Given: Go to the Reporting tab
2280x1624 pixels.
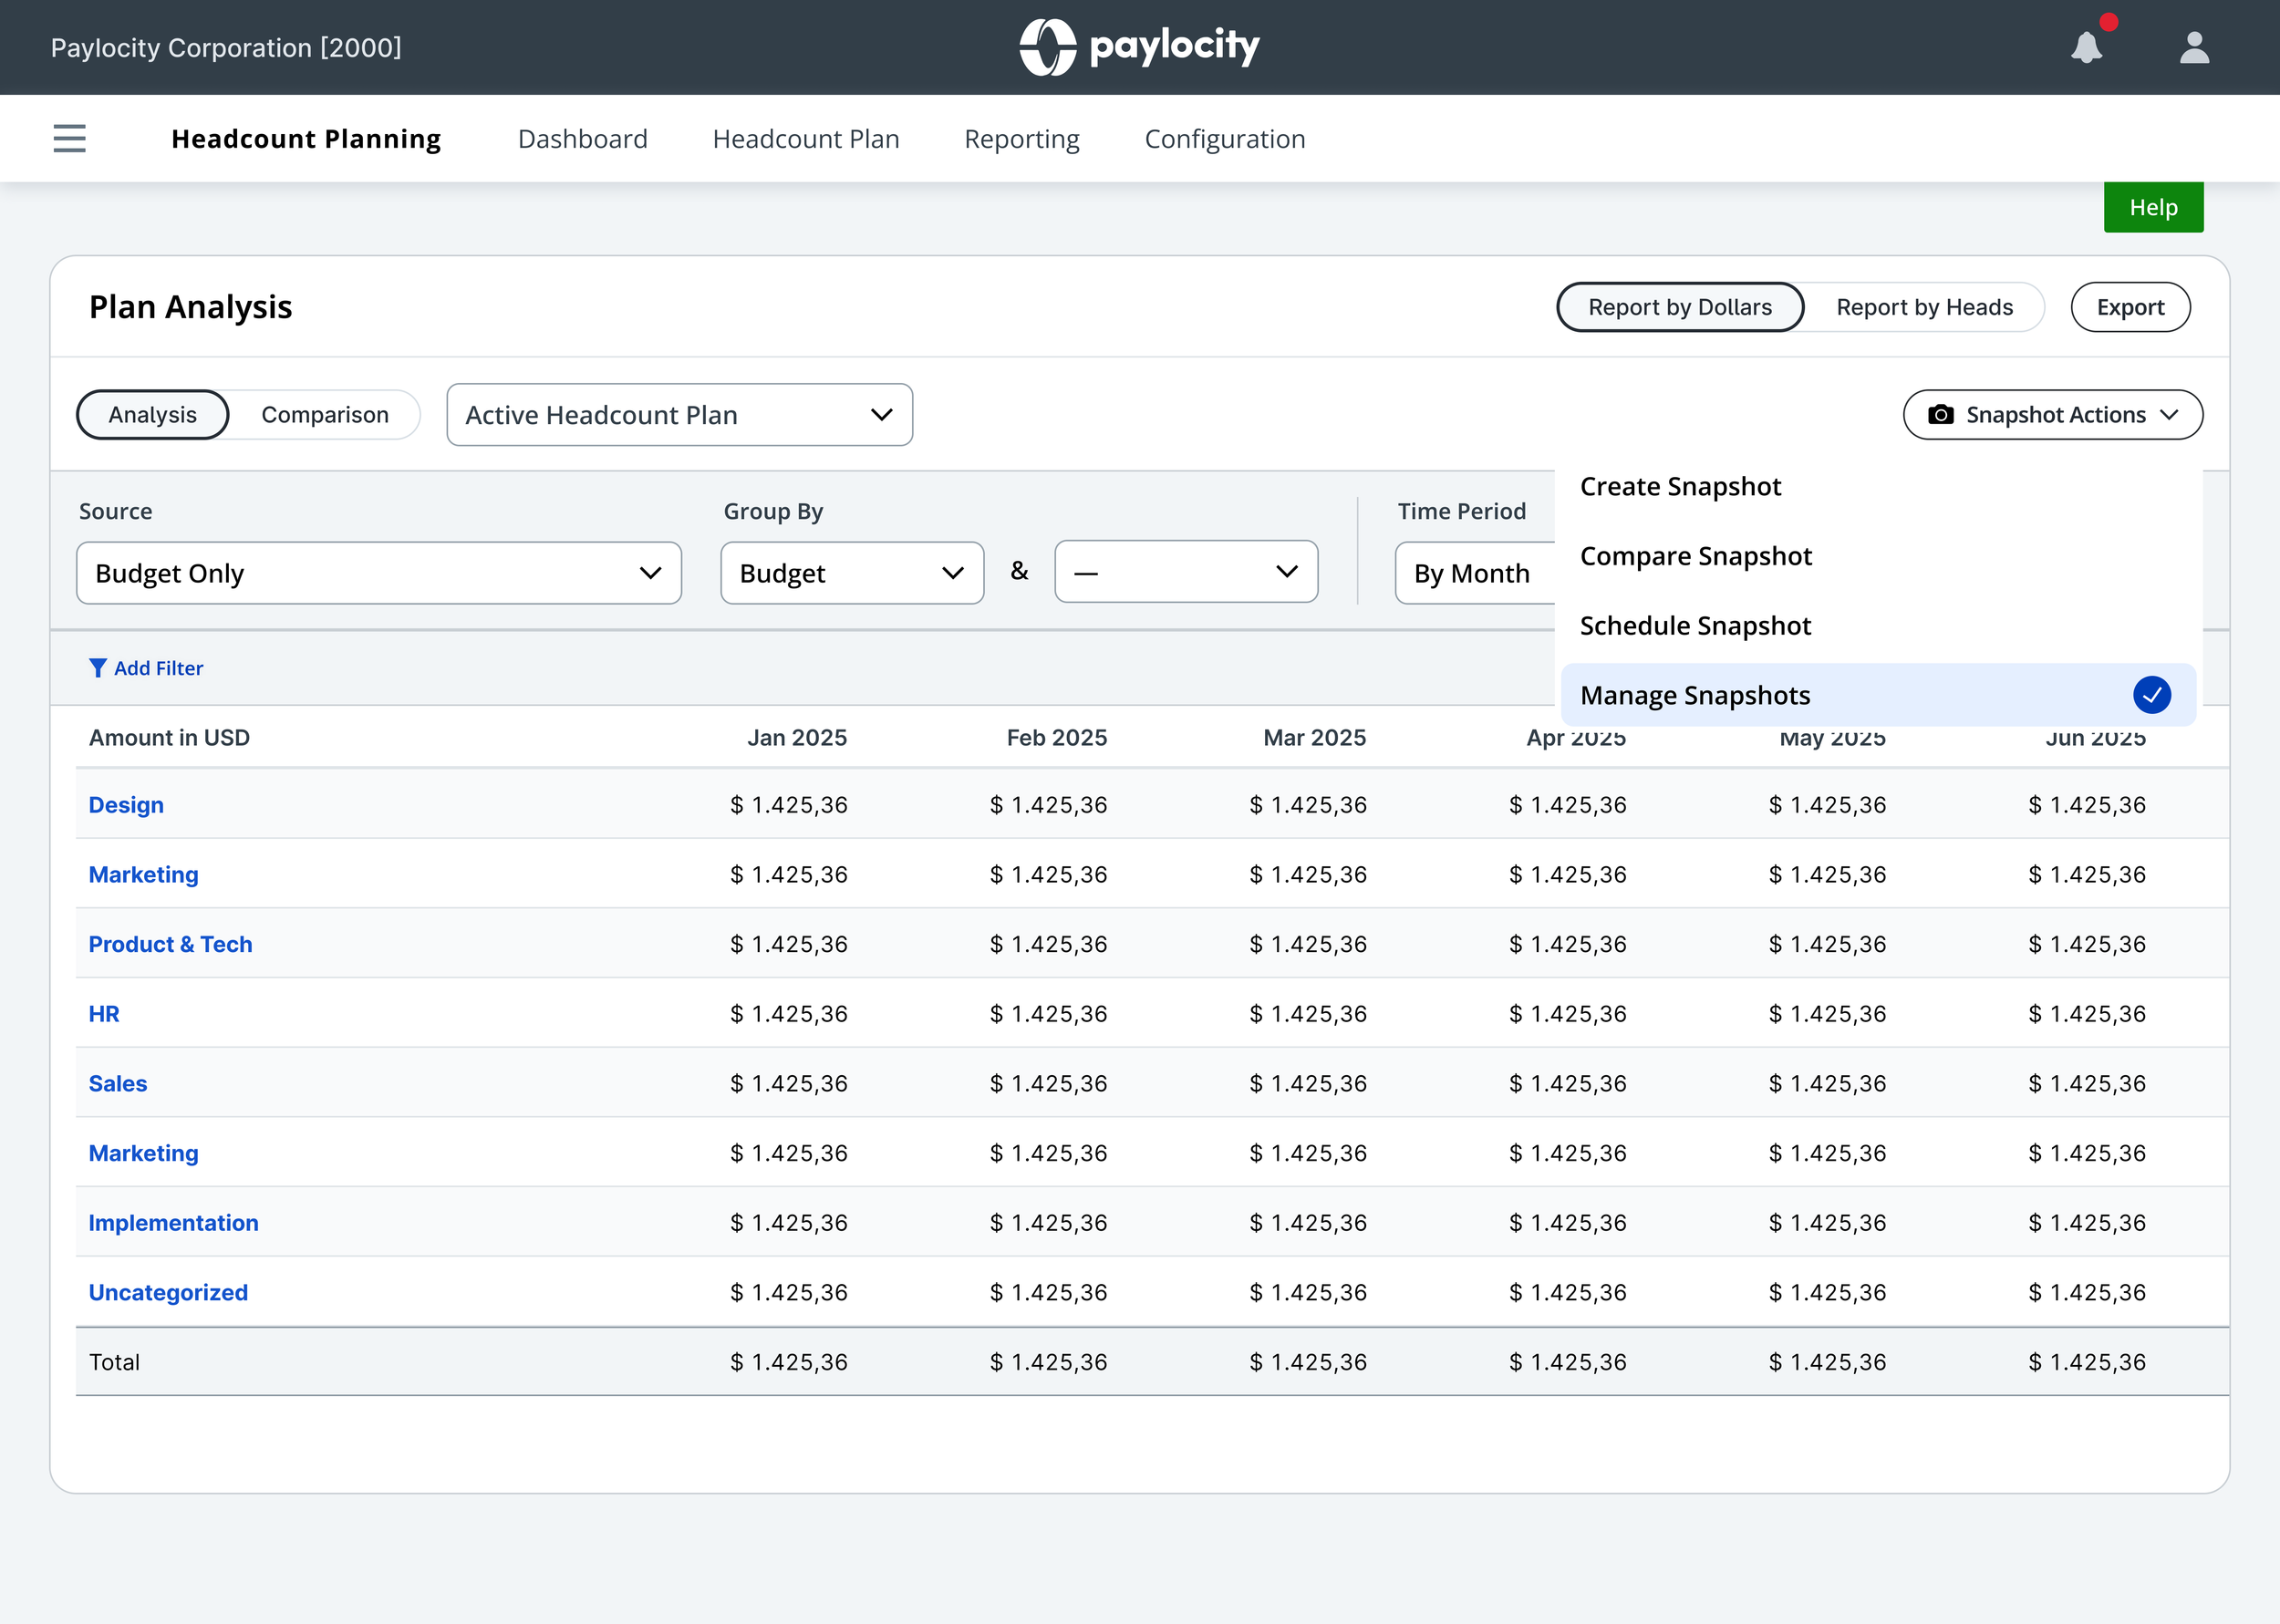Looking at the screenshot, I should click(1021, 139).
